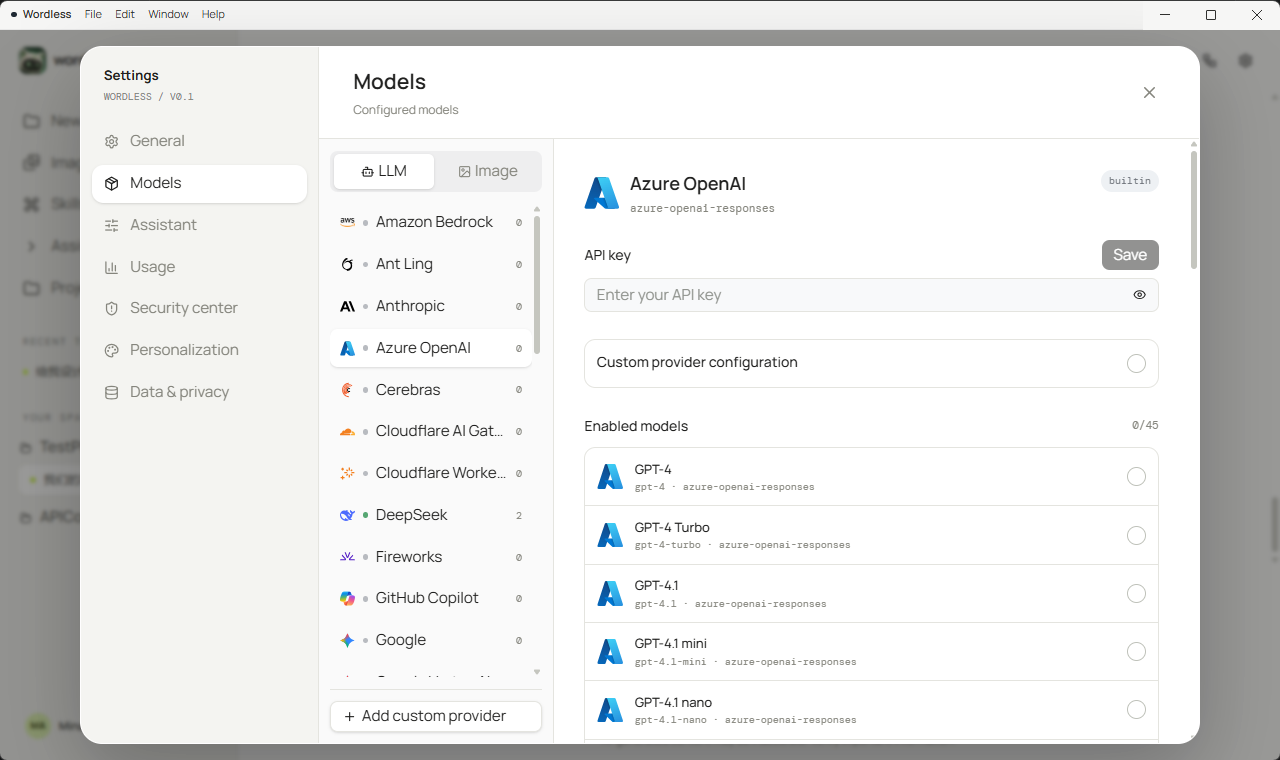Click the GitHub Copilot logo
This screenshot has width=1280, height=760.
coord(347,598)
